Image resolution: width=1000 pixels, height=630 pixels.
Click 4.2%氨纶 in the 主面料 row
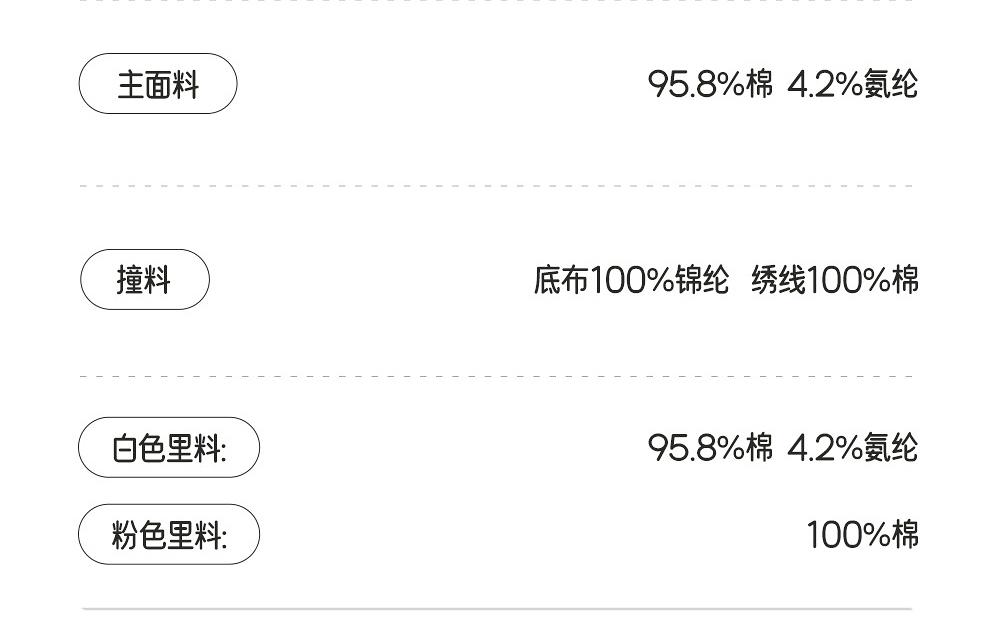(x=852, y=84)
